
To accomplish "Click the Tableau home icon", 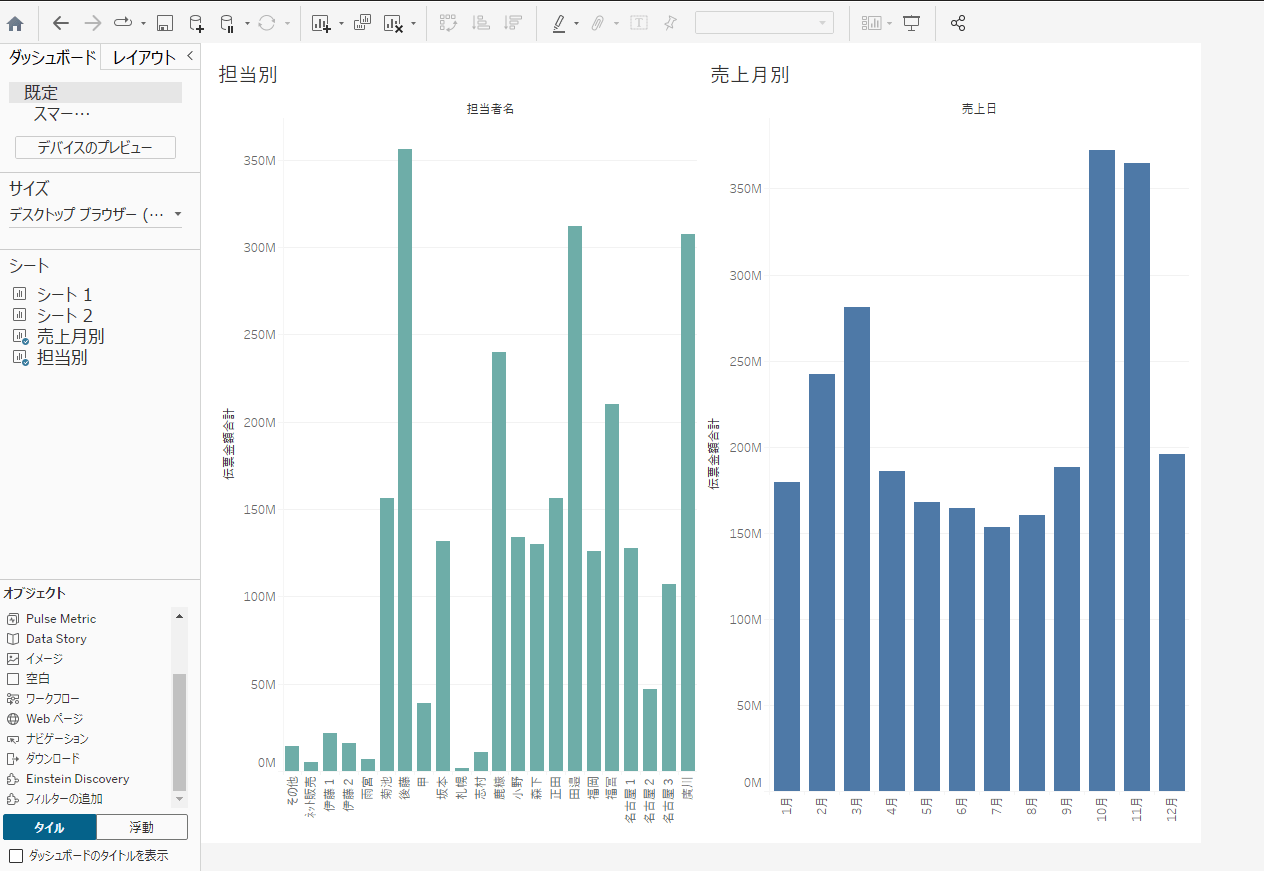I will pos(15,23).
